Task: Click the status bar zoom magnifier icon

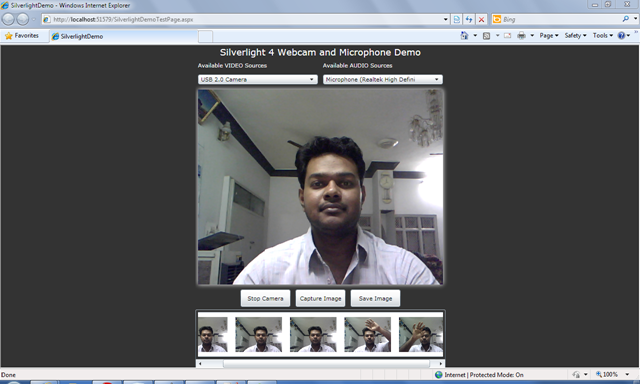Action: point(599,374)
